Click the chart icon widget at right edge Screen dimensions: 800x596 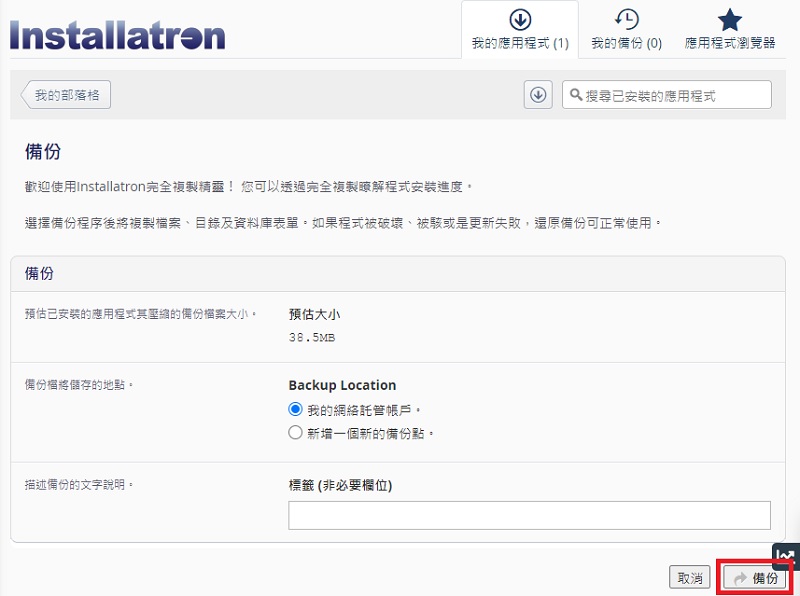point(786,556)
